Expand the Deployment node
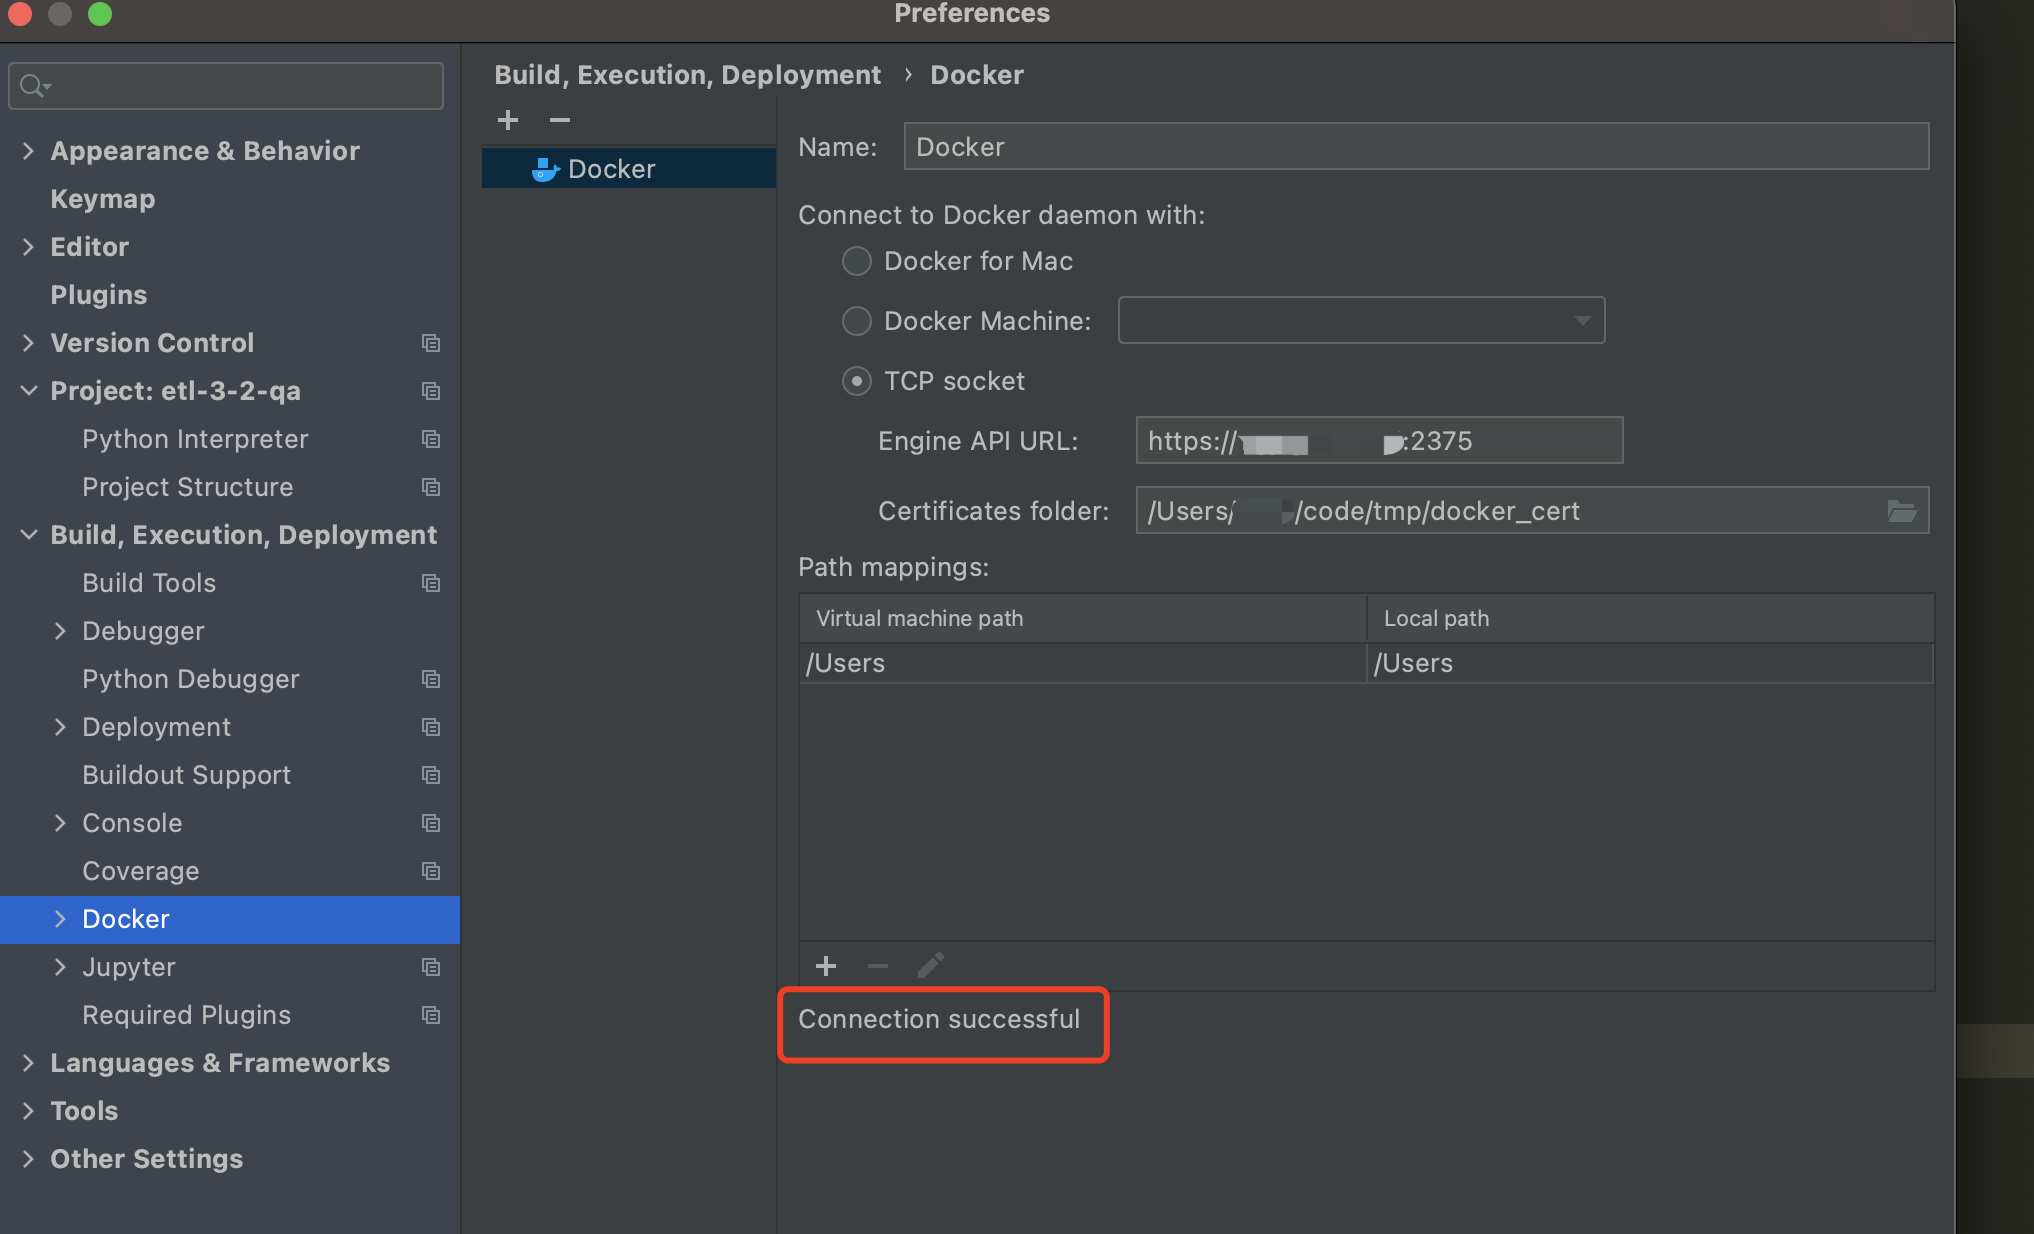Screen dimensions: 2034x1234 pos(60,727)
